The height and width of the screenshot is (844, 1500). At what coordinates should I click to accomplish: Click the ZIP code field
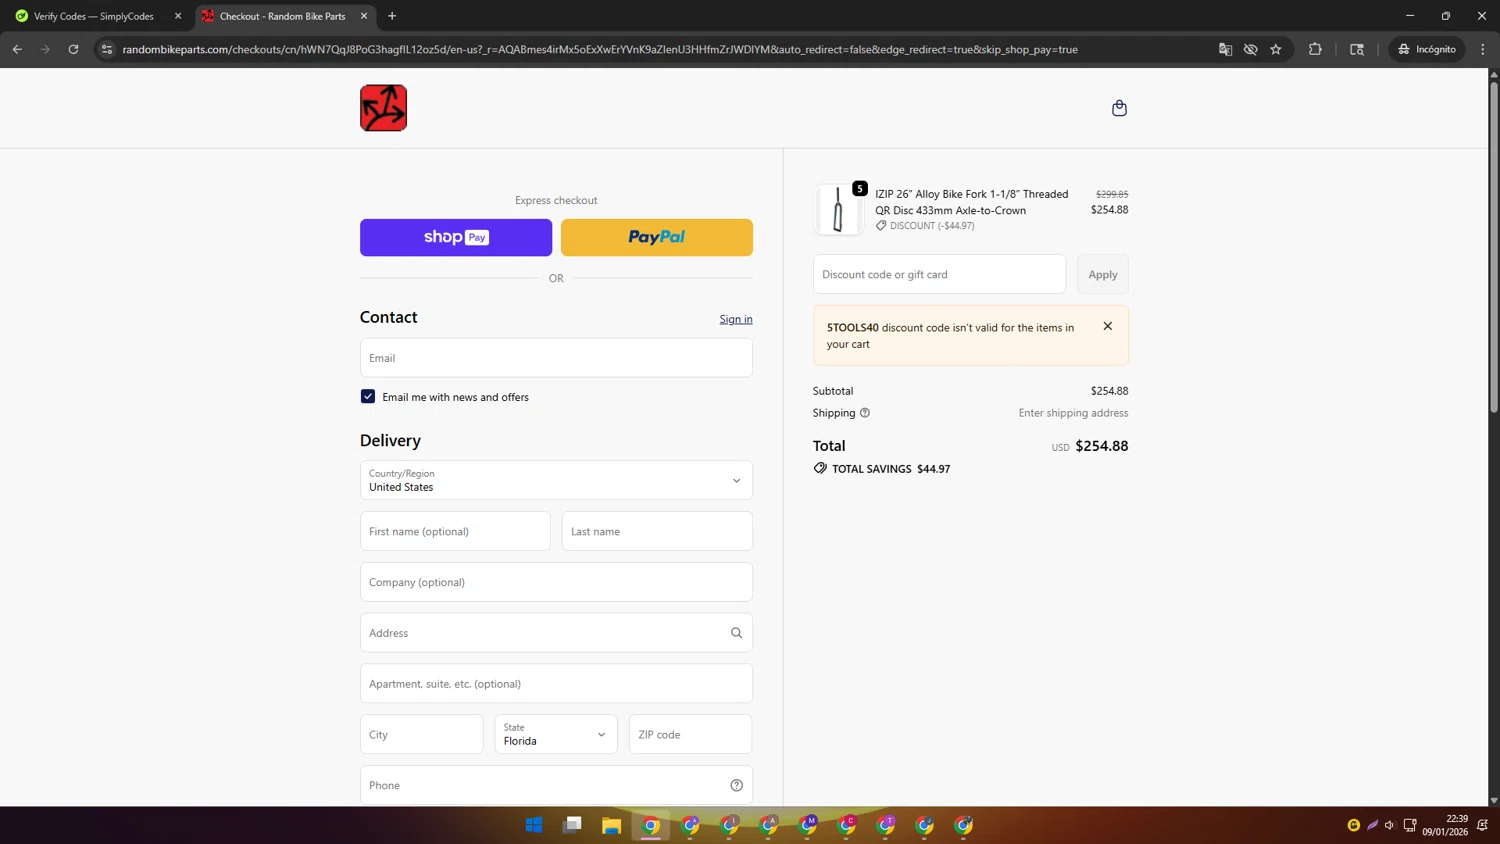pos(690,734)
